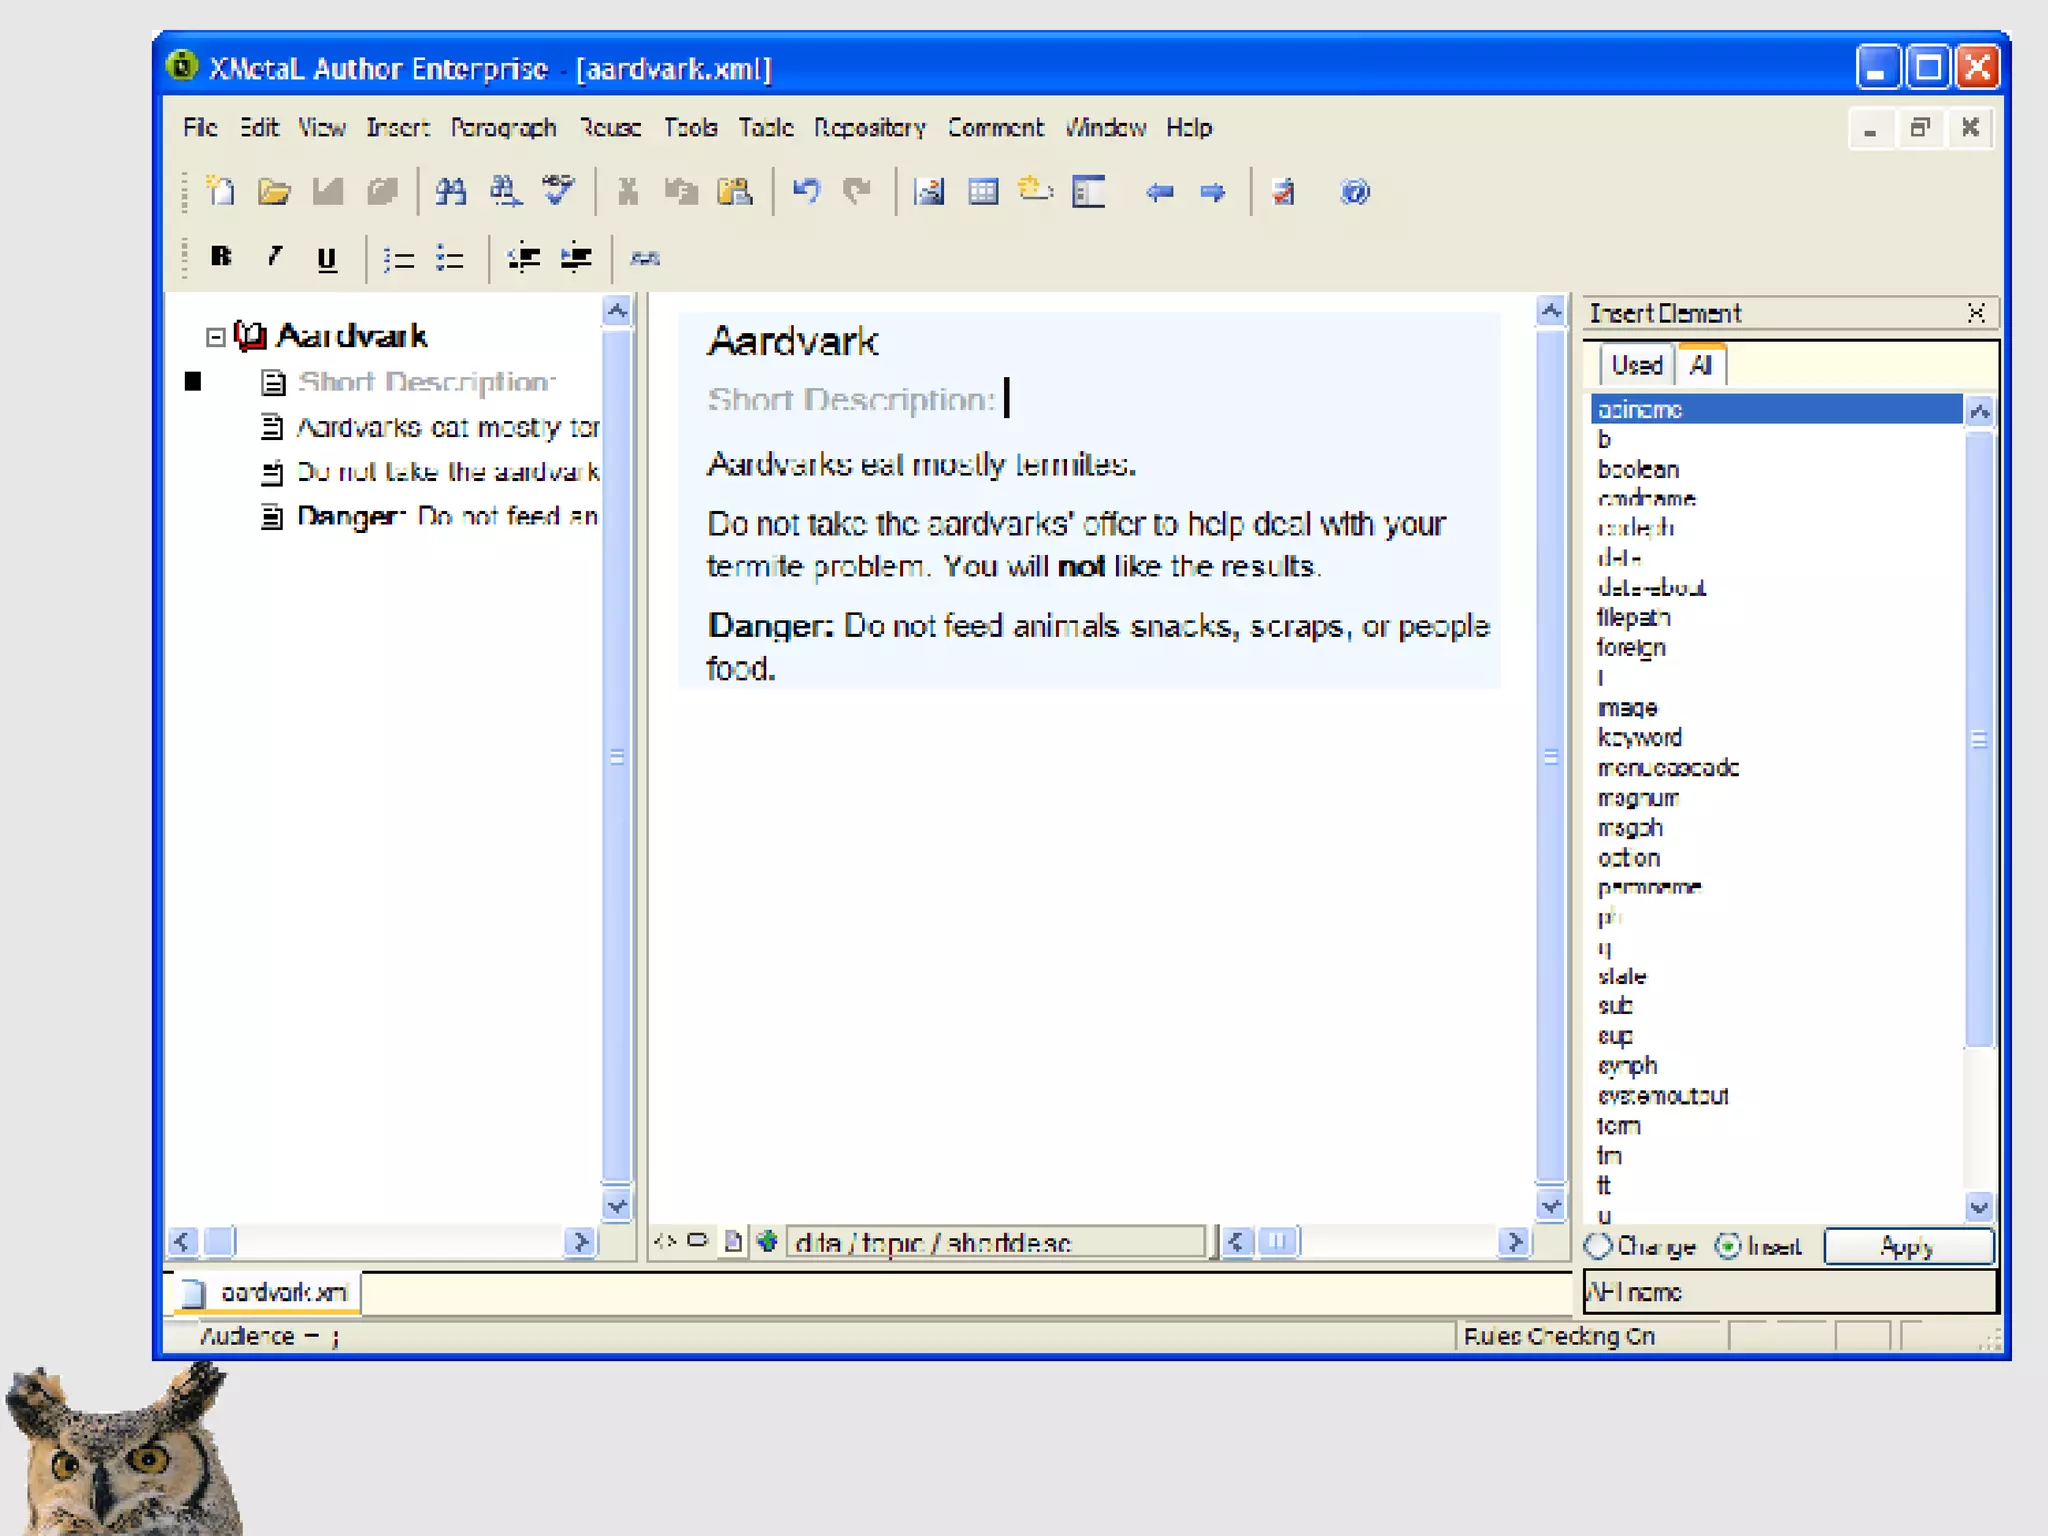
Task: Click the Open folder toolbar icon
Action: click(273, 190)
